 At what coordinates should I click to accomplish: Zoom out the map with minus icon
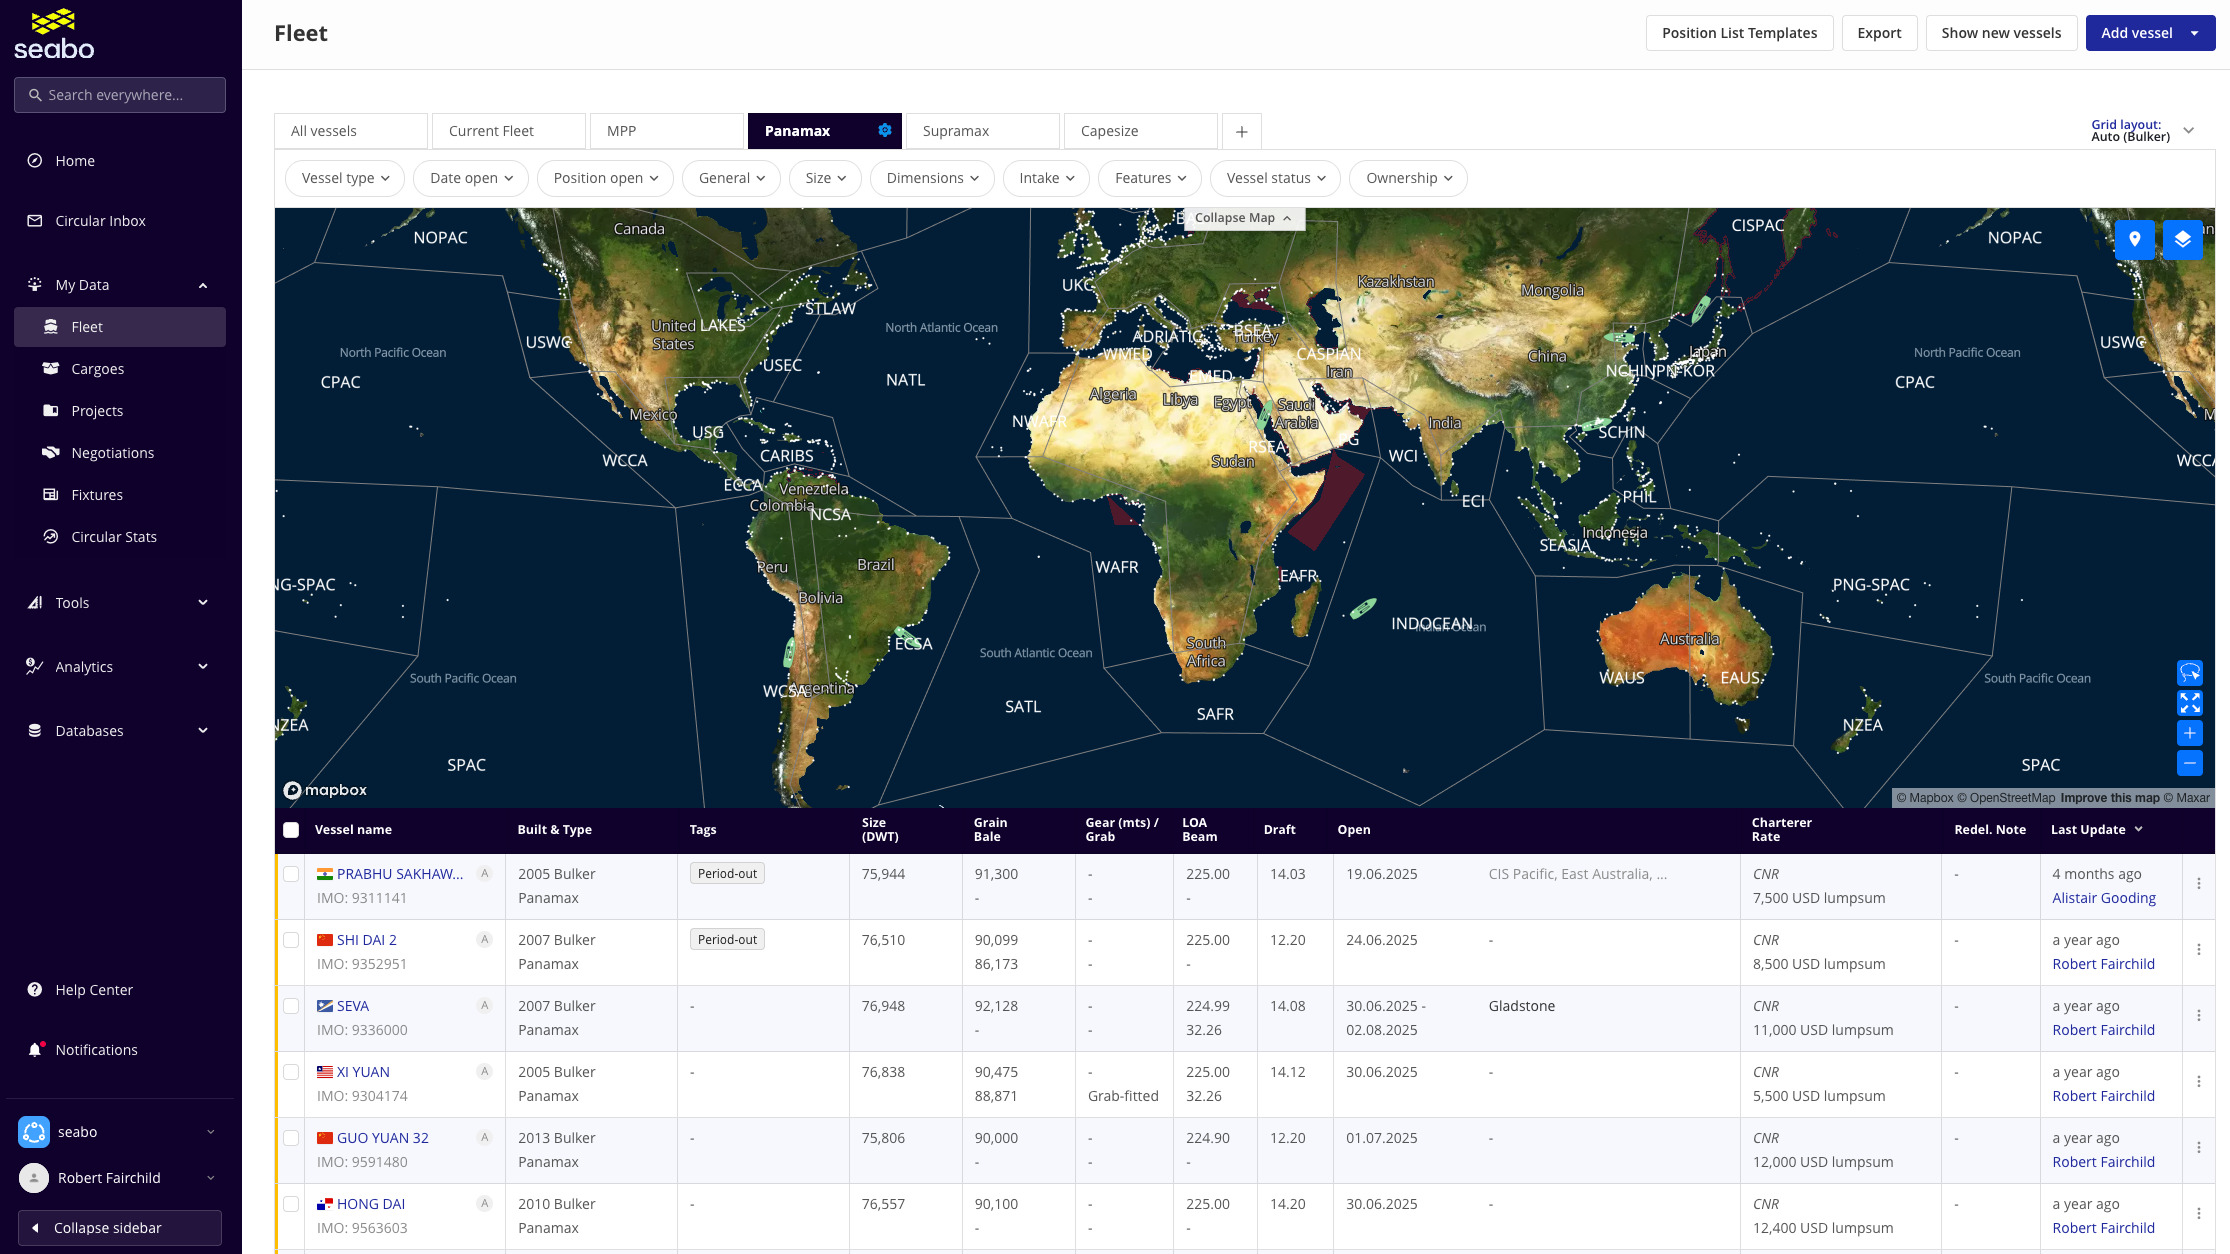tap(2189, 763)
